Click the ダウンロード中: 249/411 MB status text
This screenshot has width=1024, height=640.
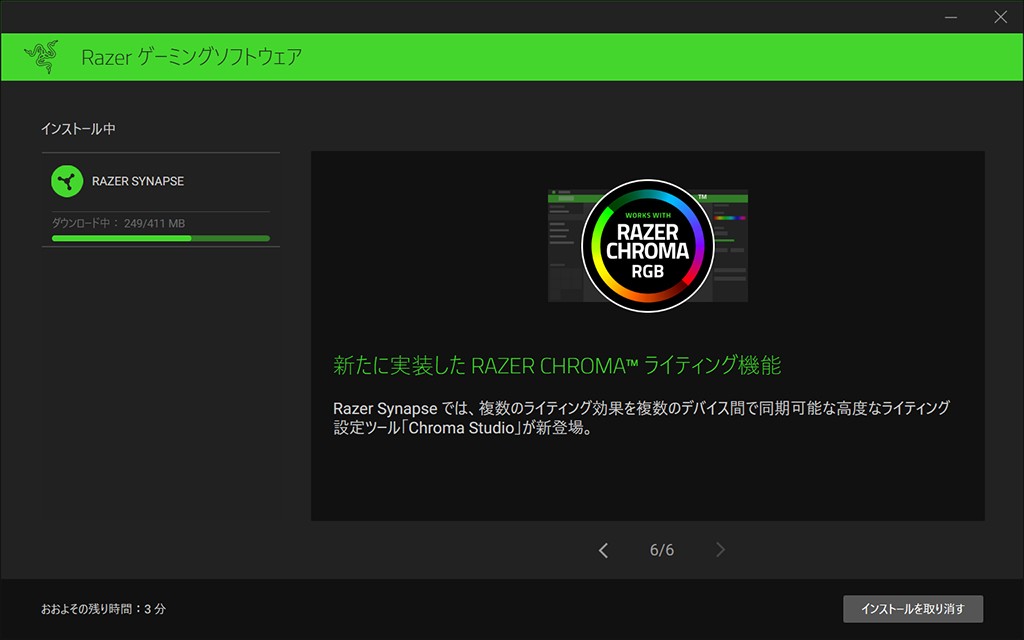(x=118, y=223)
